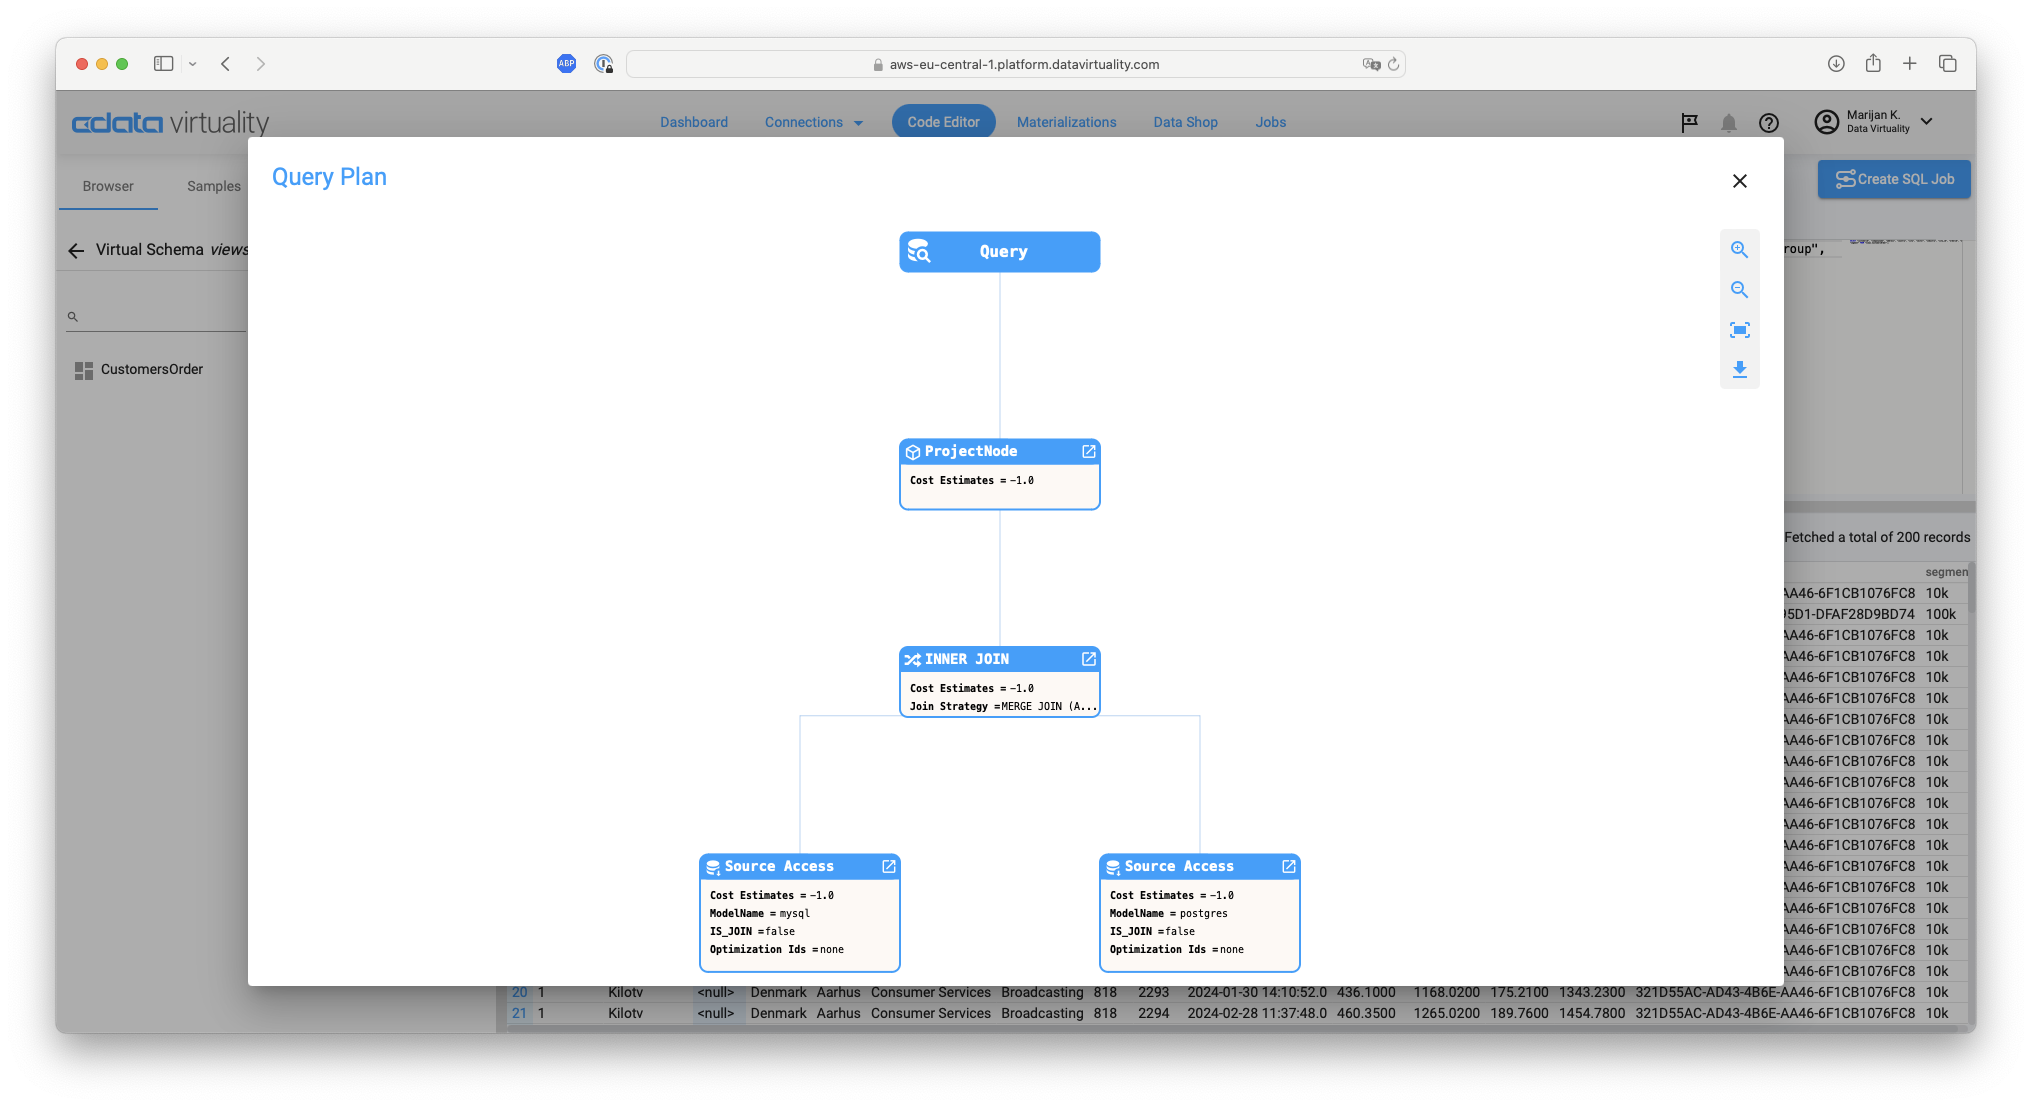Viewport: 2032px width, 1107px height.
Task: Switch to the Samples tab
Action: (x=213, y=185)
